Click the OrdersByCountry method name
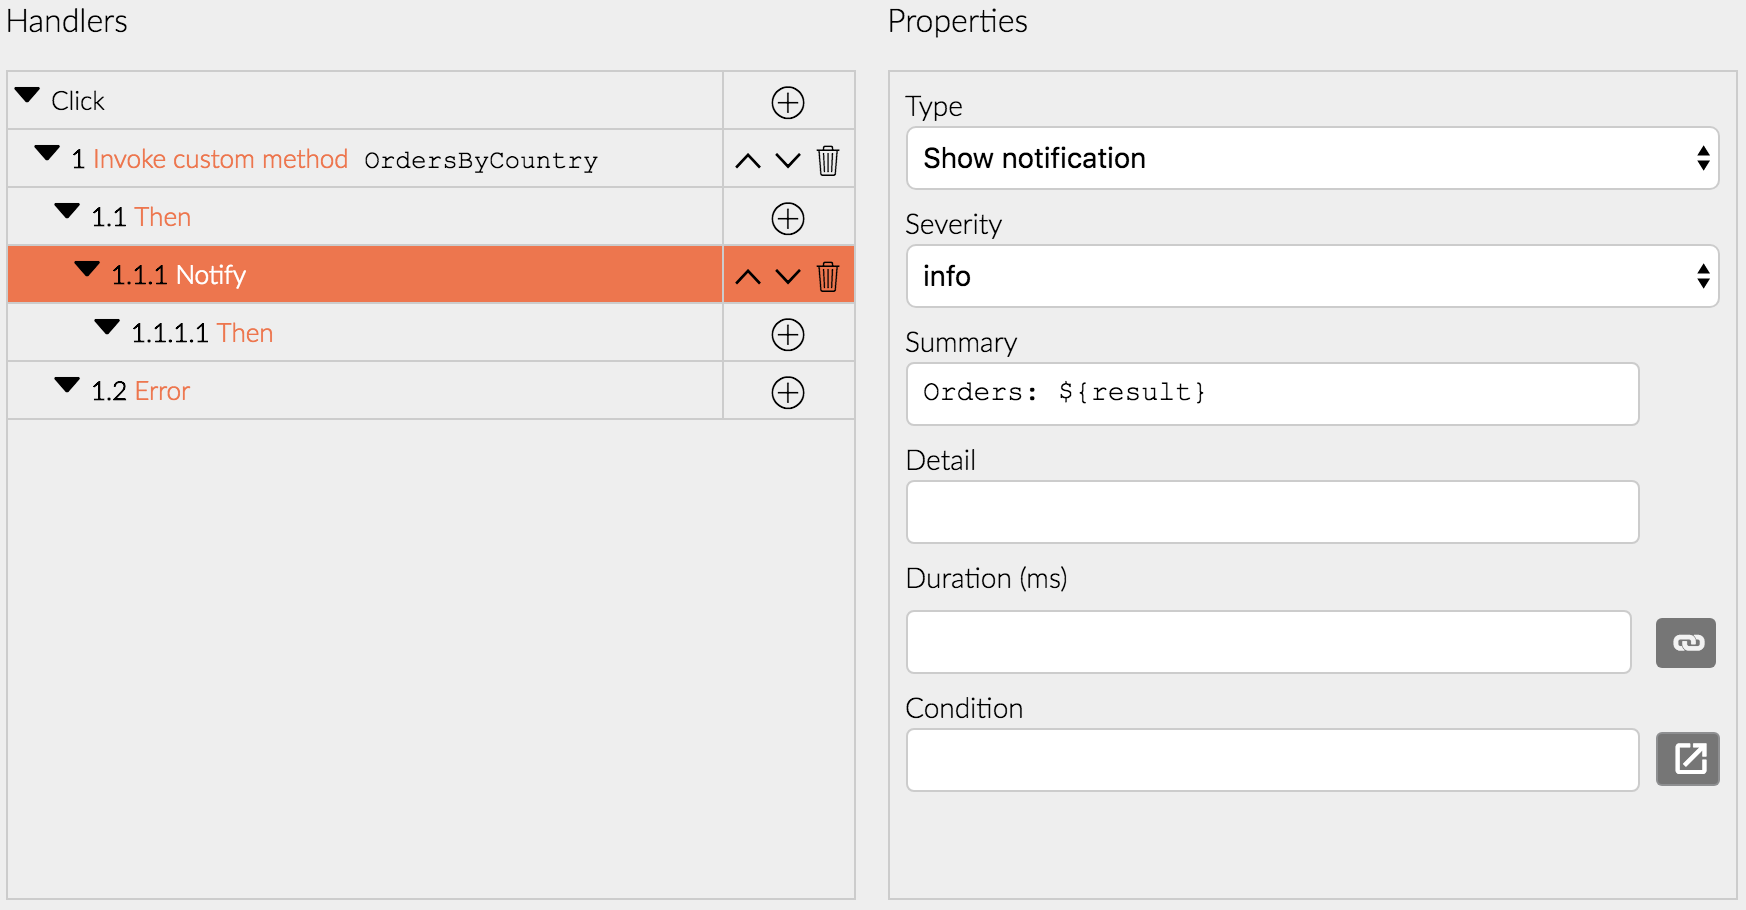This screenshot has width=1746, height=910. 481,161
